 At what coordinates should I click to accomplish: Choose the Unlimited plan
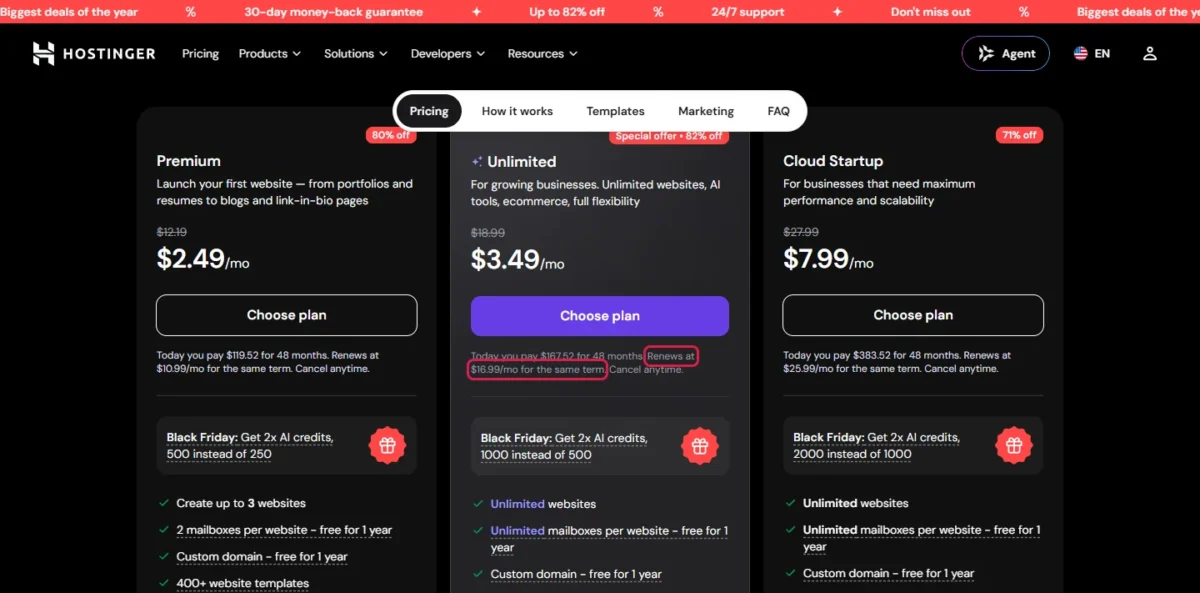point(600,316)
